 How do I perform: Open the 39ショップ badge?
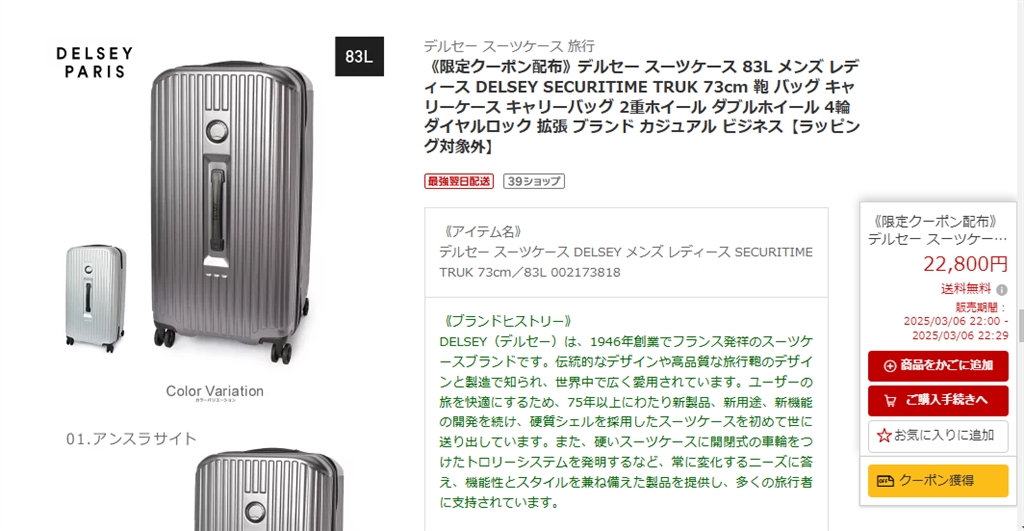pos(534,181)
